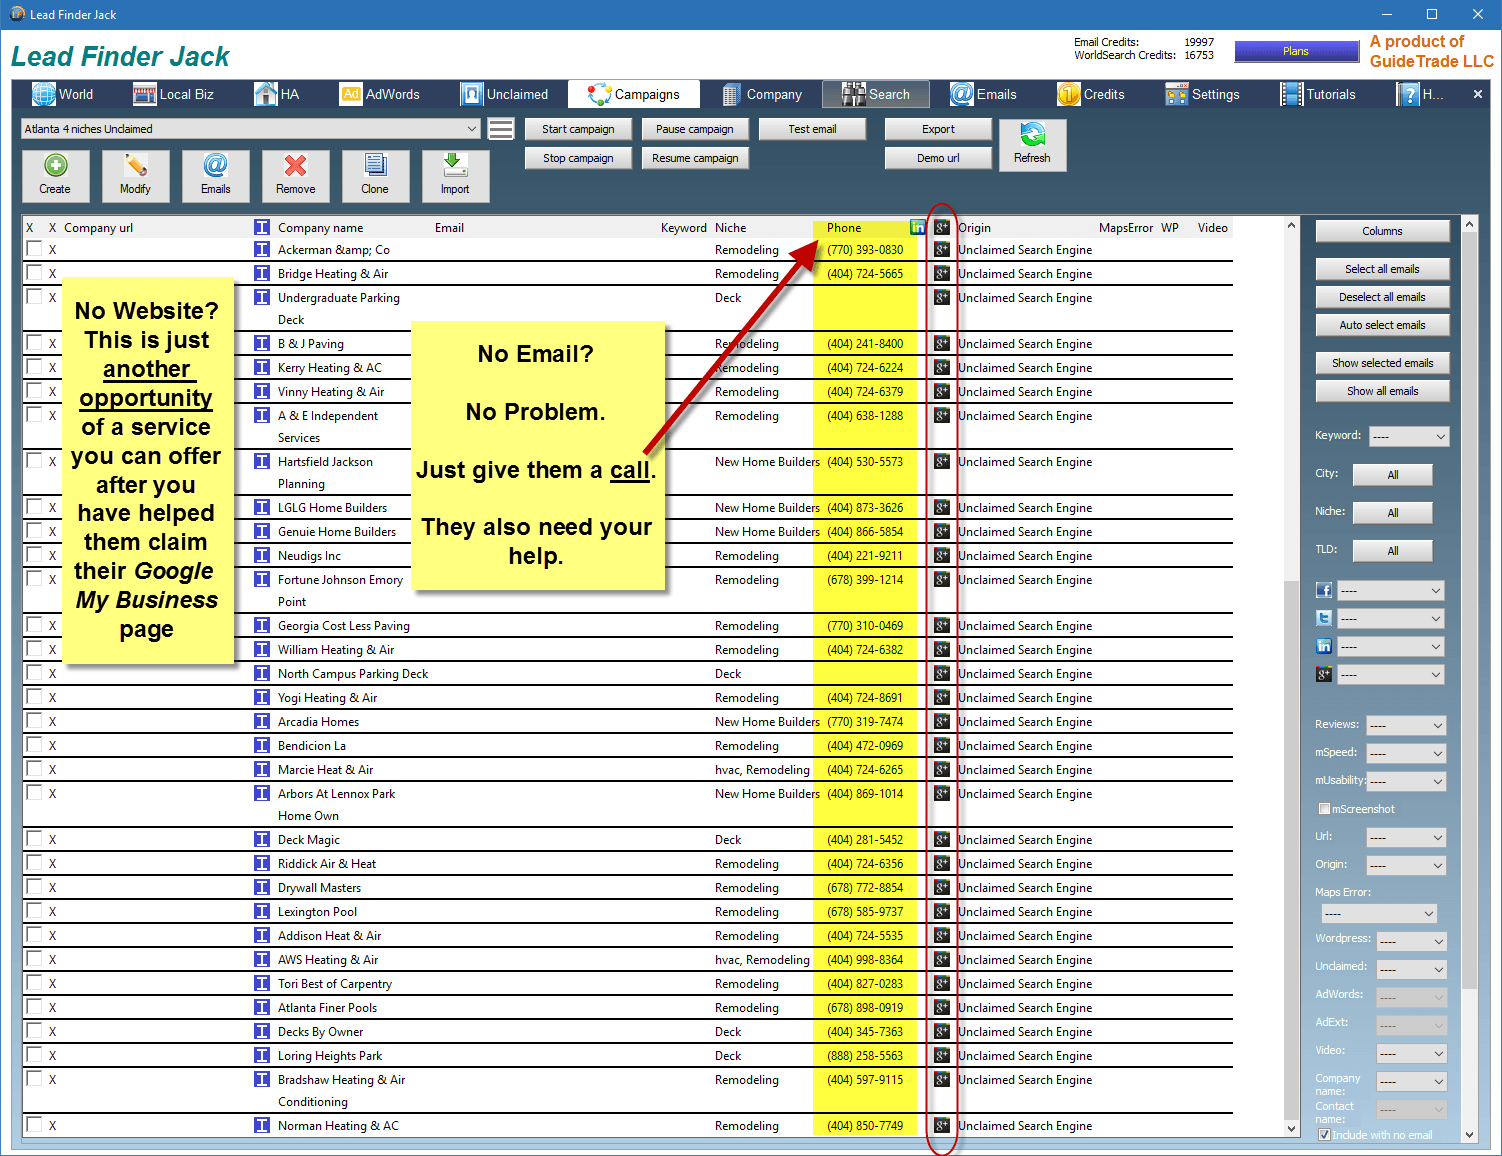Click the Import icon
Image resolution: width=1502 pixels, height=1156 pixels.
(455, 175)
